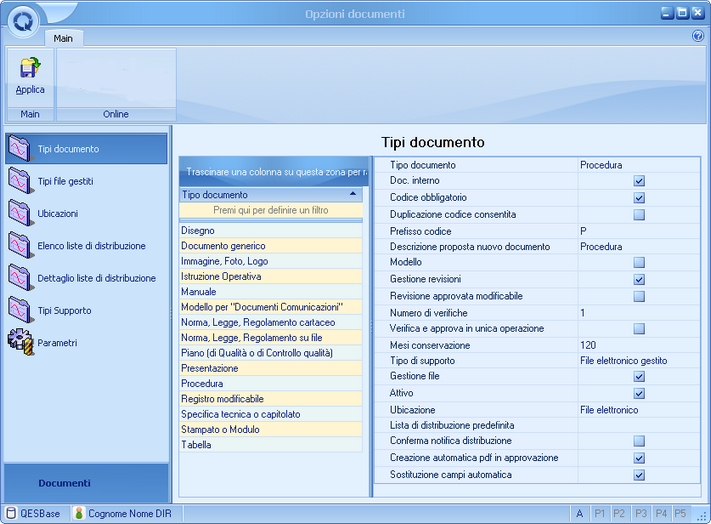Screen dimensions: 711x524
Task: Click the P2 indicator in status bar
Action: [619, 513]
